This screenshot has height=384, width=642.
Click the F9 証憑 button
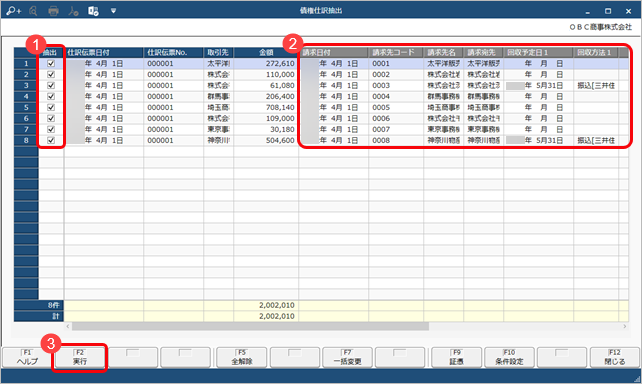point(457,357)
